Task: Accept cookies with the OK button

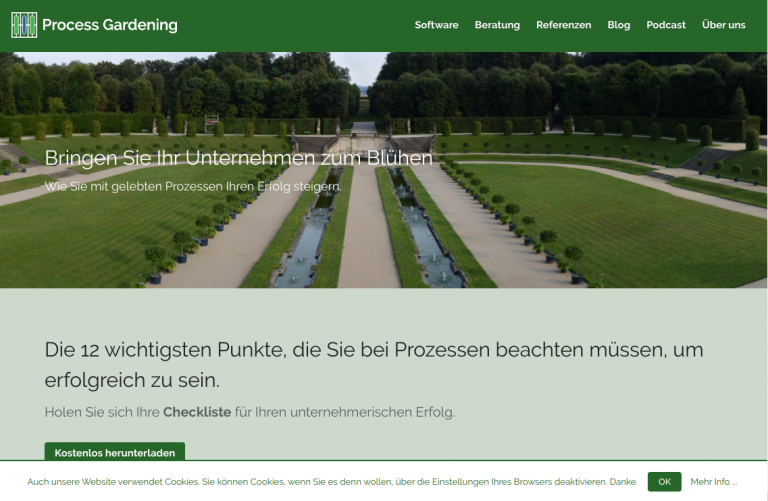Action: (x=664, y=482)
